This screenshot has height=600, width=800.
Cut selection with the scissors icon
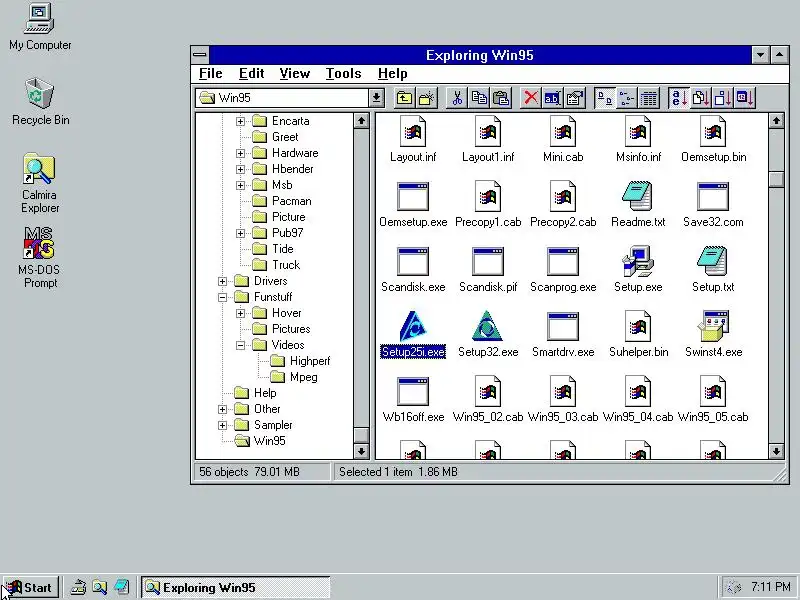pyautogui.click(x=457, y=98)
